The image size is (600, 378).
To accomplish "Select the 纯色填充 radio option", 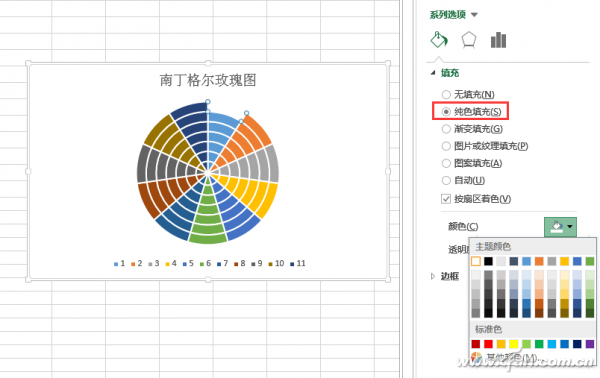I will click(x=446, y=112).
